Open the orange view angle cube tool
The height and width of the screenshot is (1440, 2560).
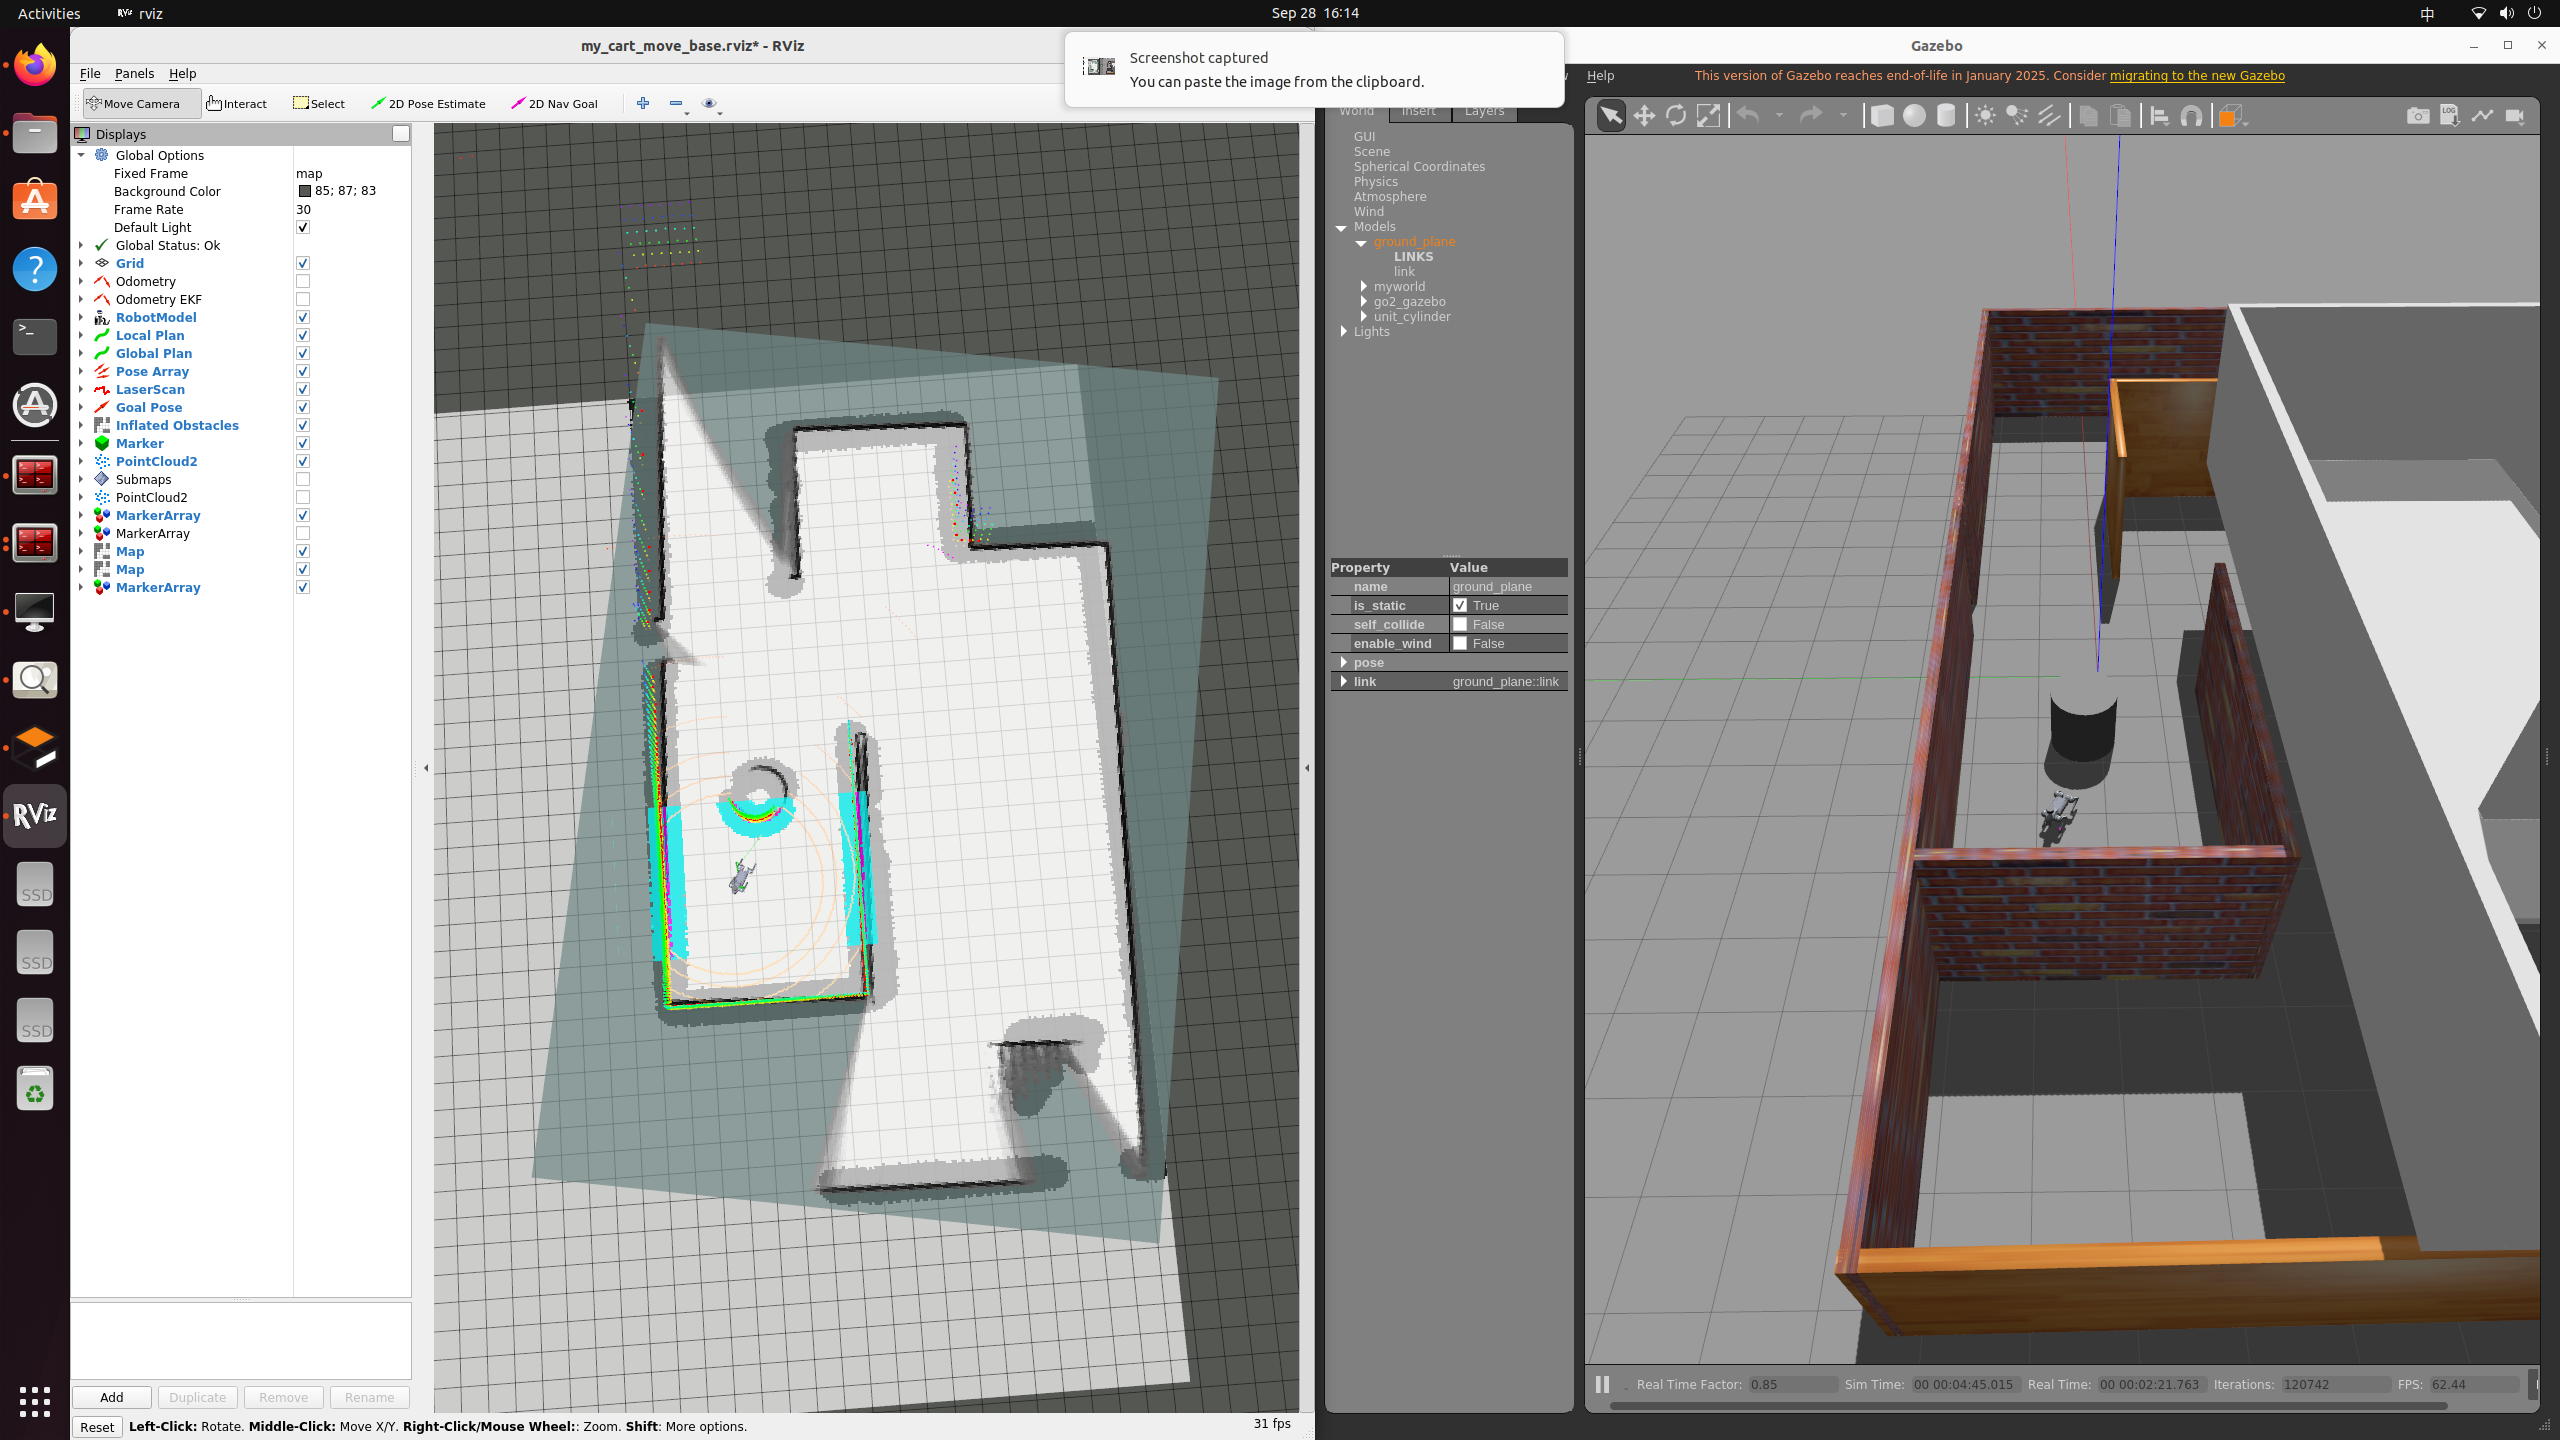coord(2229,116)
